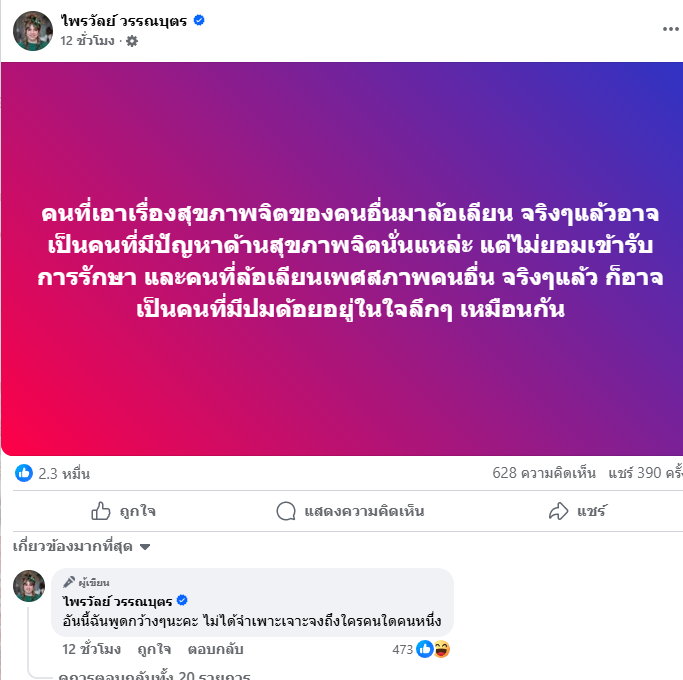
Task: Click the colored background post text
Action: point(350,261)
